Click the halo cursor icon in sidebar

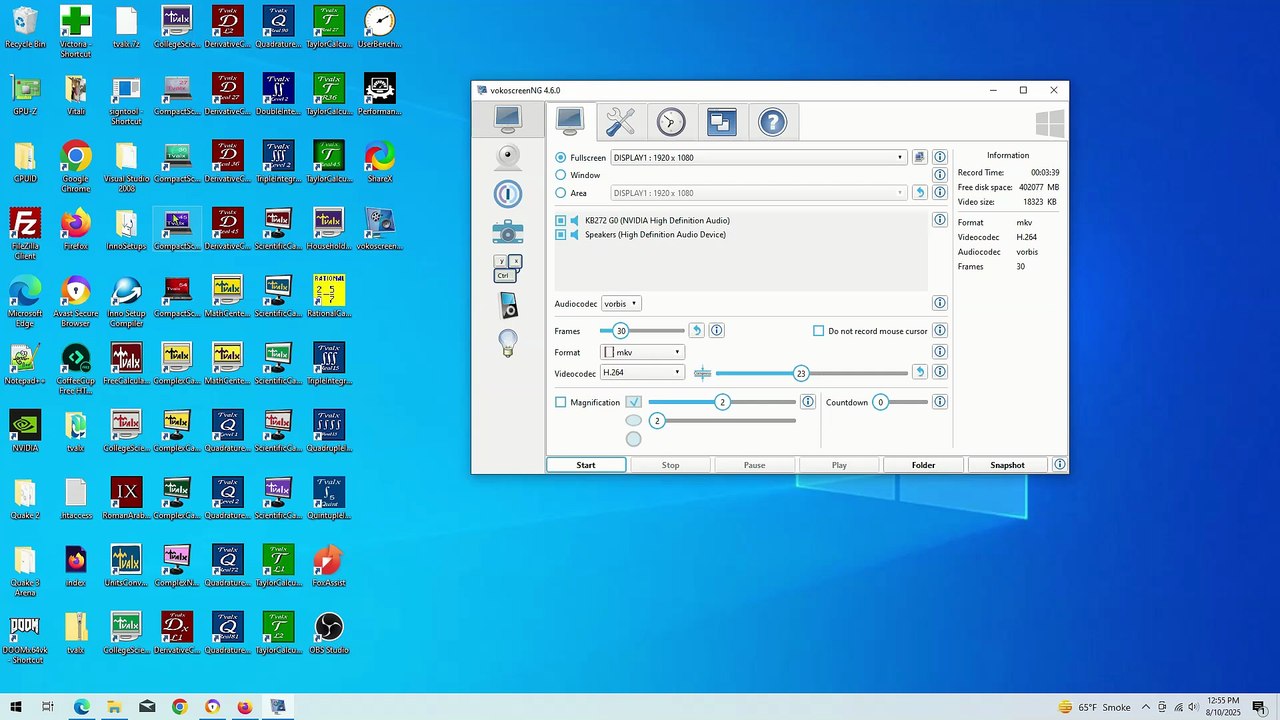point(508,194)
